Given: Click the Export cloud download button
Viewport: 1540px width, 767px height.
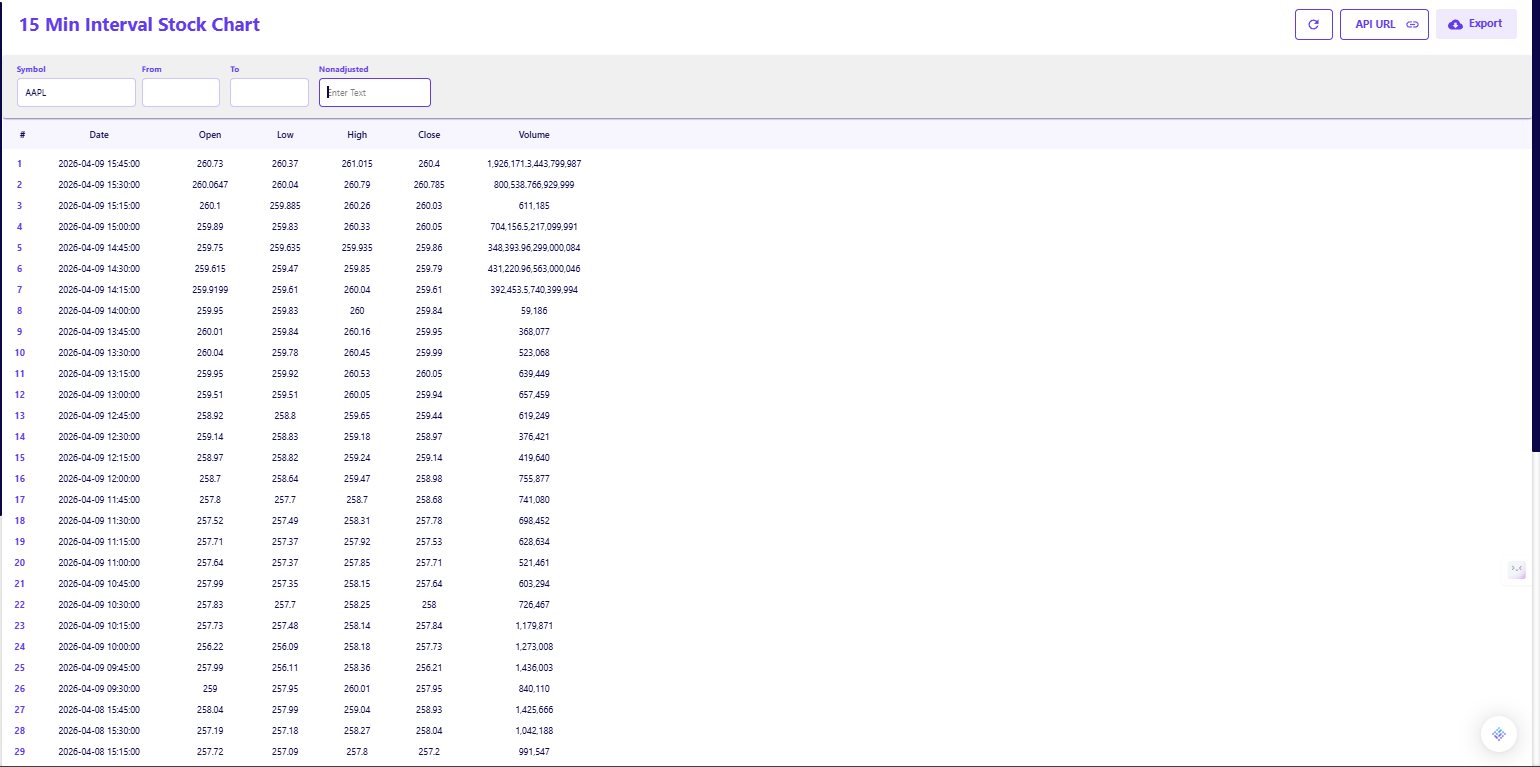Looking at the screenshot, I should [x=1475, y=24].
